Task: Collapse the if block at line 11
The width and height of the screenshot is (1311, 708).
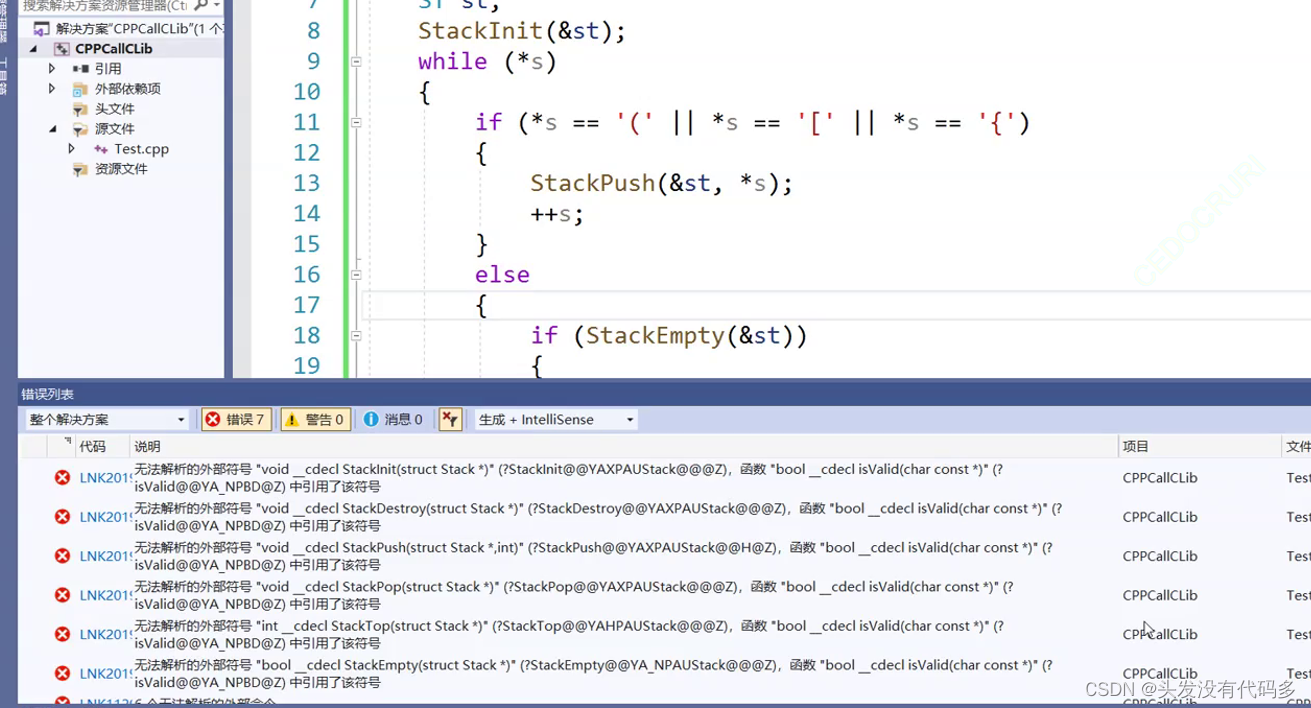Action: (x=356, y=123)
